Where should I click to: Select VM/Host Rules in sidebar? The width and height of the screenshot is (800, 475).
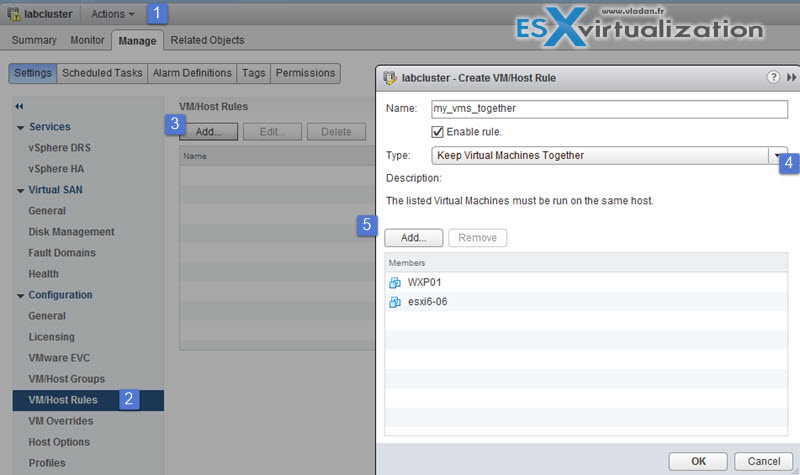tap(88, 400)
